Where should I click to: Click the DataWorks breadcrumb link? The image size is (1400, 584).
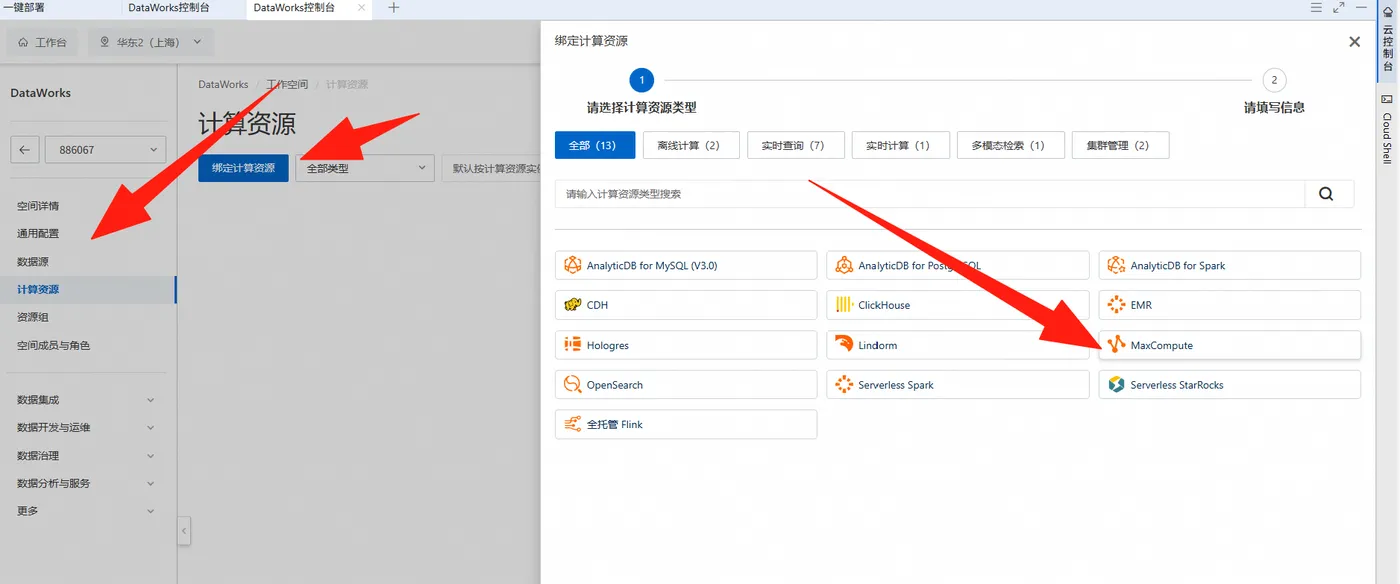(223, 85)
